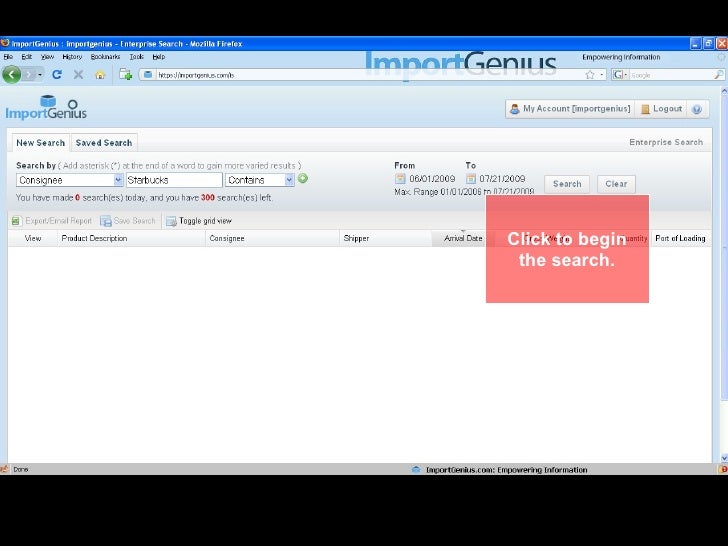
Task: Click the Enterprise Search label
Action: pos(666,143)
